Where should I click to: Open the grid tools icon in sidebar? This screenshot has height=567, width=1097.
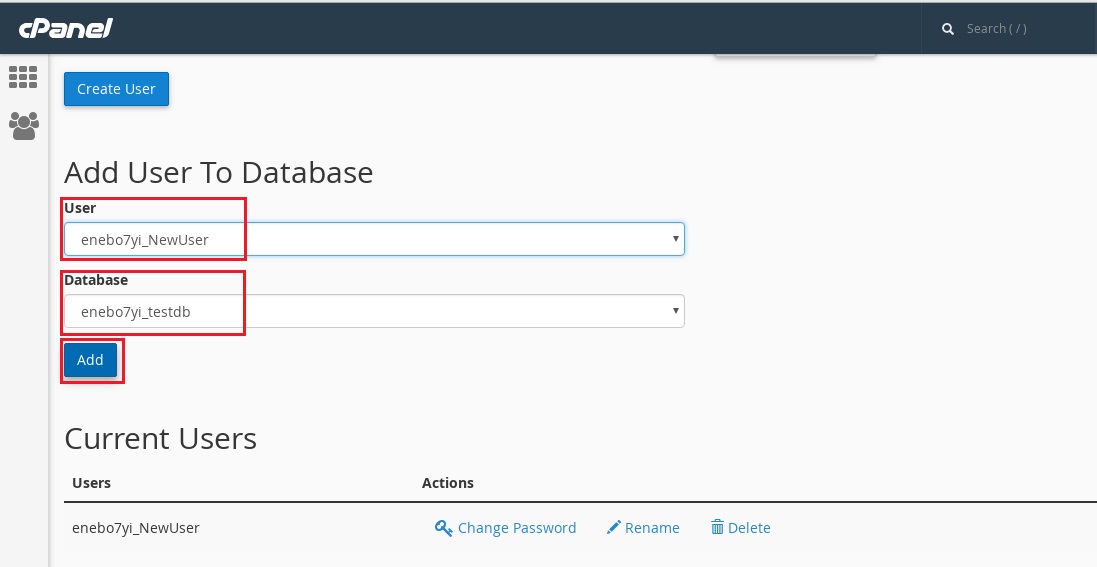[x=23, y=77]
